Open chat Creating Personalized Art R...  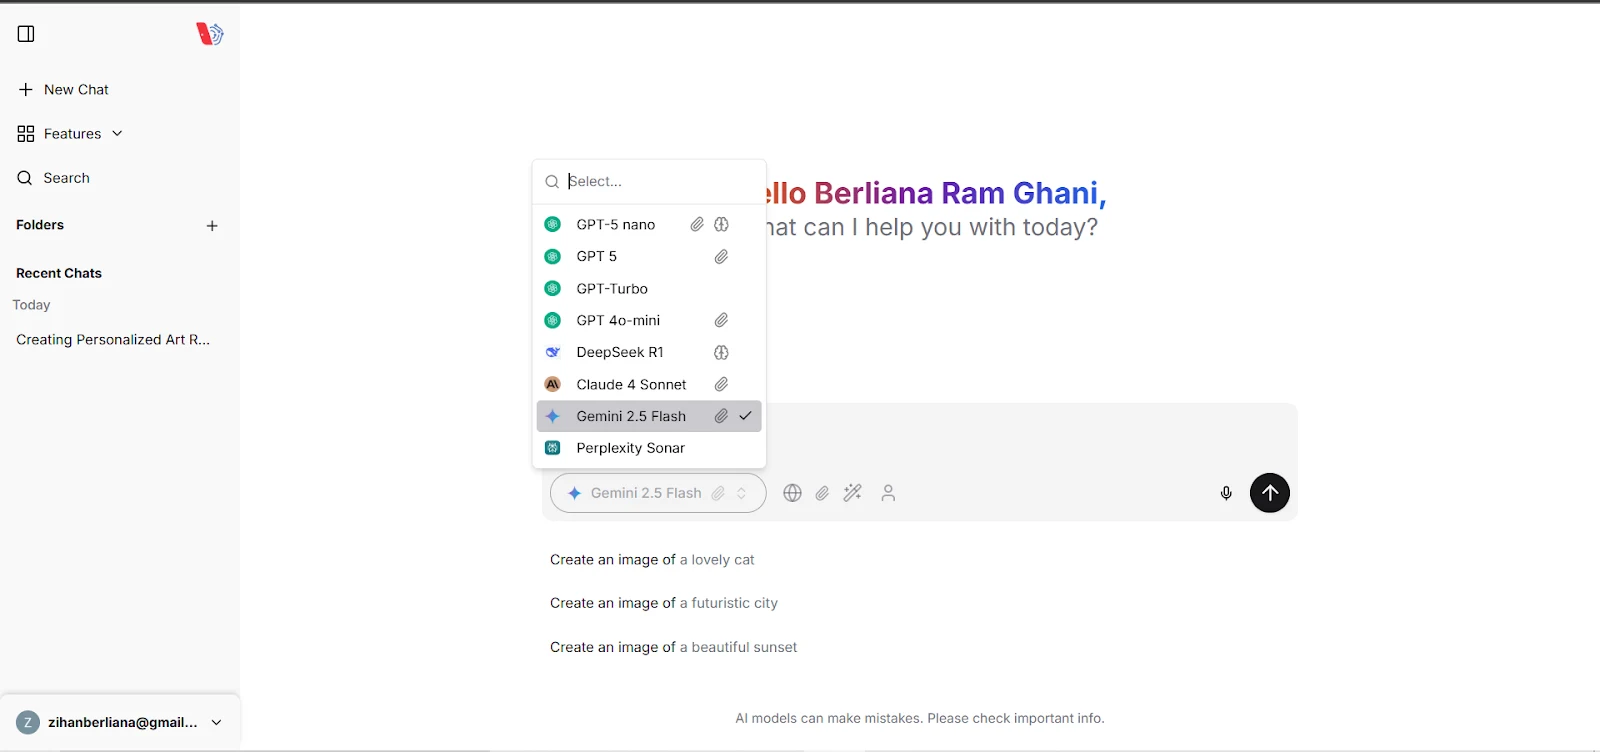[113, 340]
